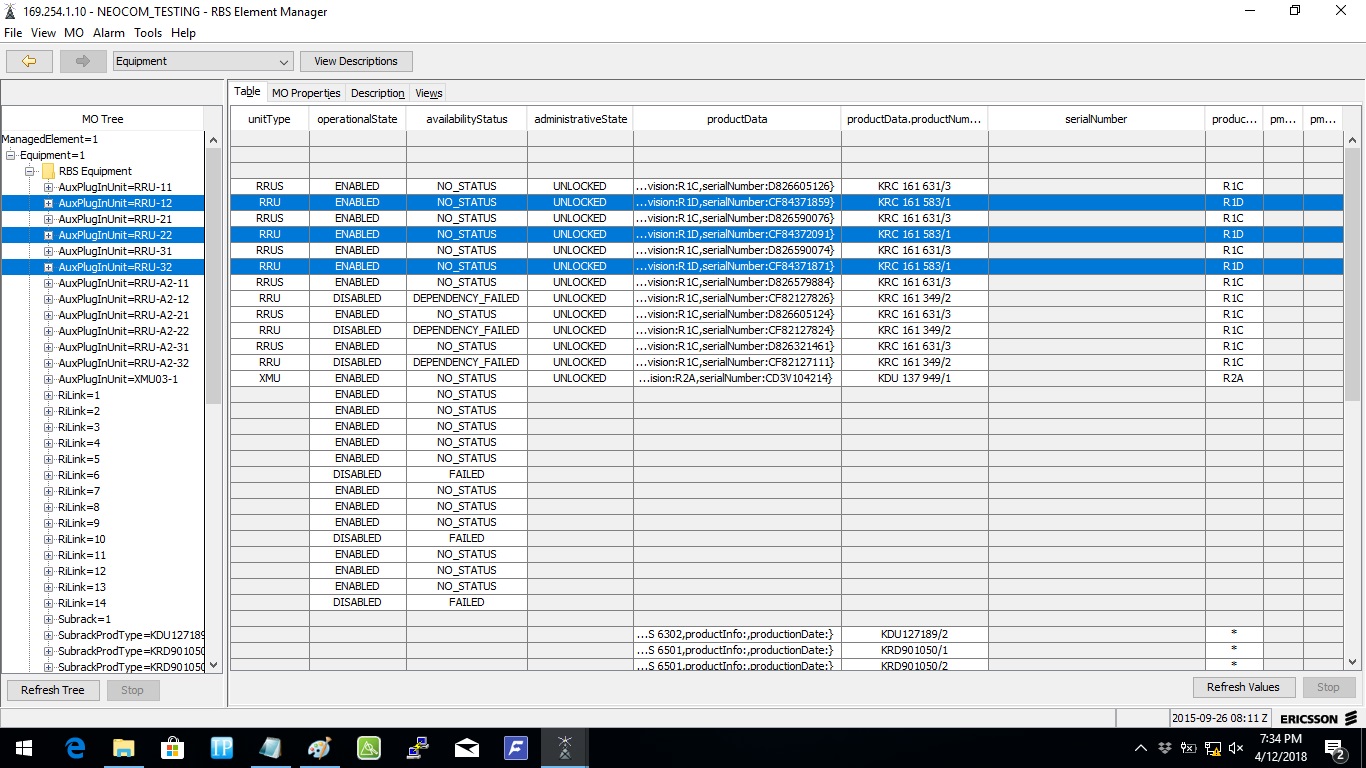Select RiLink=6 in the MO tree
Viewport: 1366px width, 768px height.
[x=79, y=475]
